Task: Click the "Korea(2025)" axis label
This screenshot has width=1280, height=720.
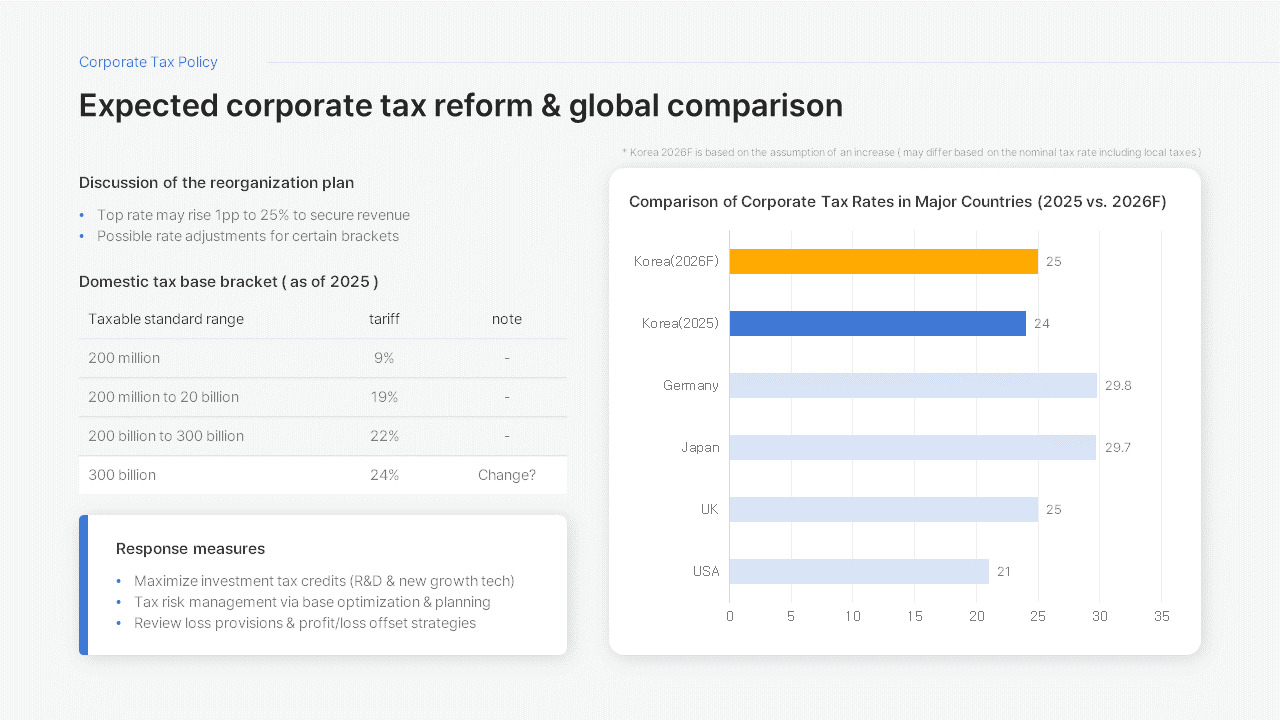Action: pyautogui.click(x=680, y=323)
